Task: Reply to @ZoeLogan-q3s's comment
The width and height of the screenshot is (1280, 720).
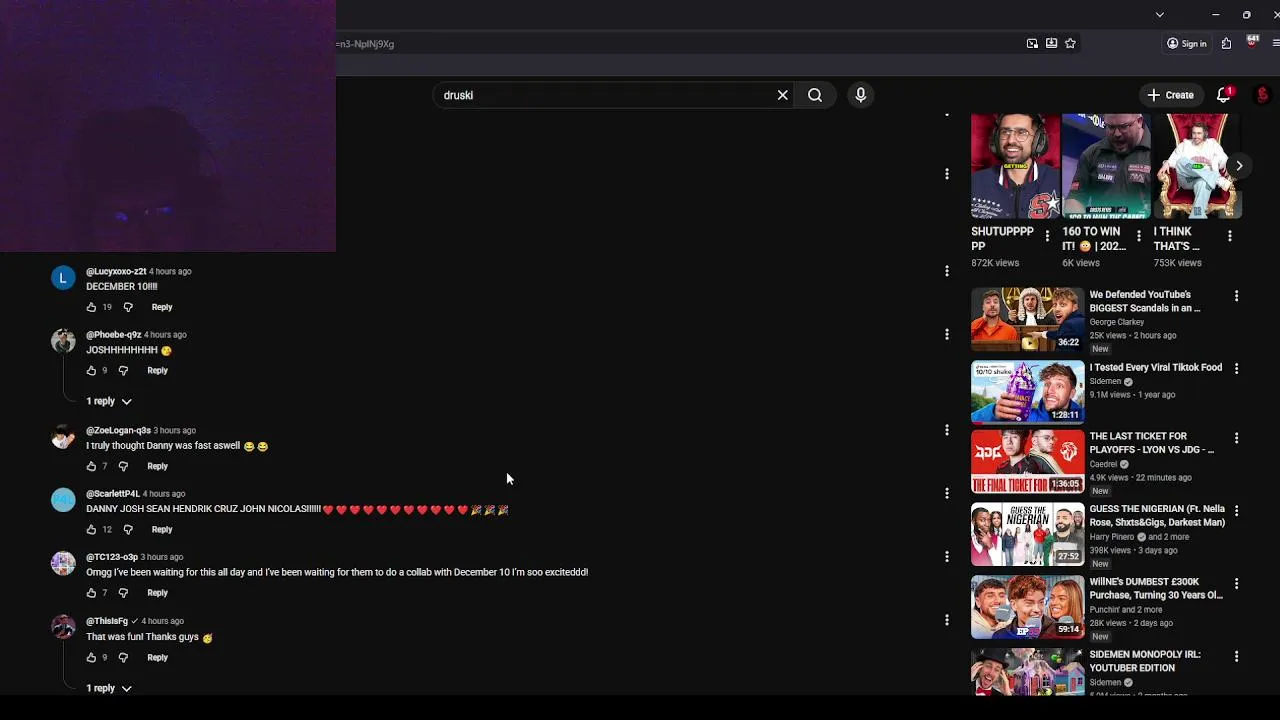Action: (x=157, y=466)
